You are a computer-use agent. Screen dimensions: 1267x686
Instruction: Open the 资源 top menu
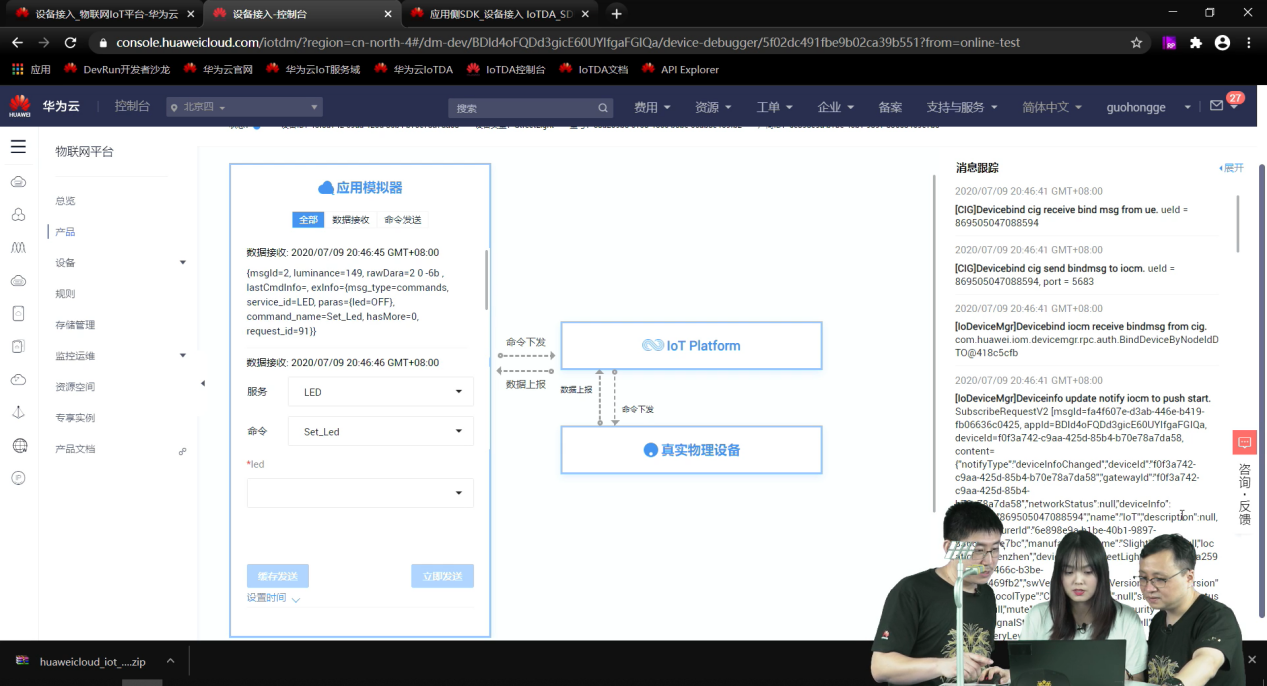coord(713,107)
